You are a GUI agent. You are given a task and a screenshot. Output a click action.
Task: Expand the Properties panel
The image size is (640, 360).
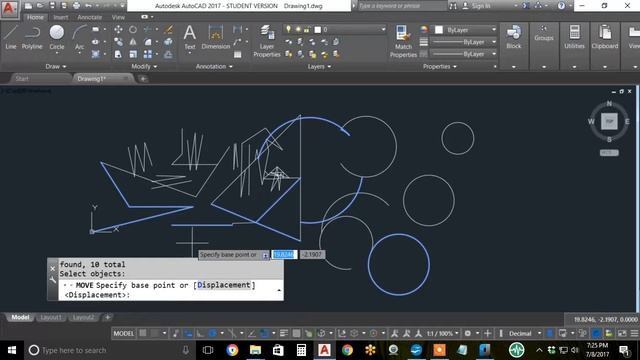coord(440,67)
